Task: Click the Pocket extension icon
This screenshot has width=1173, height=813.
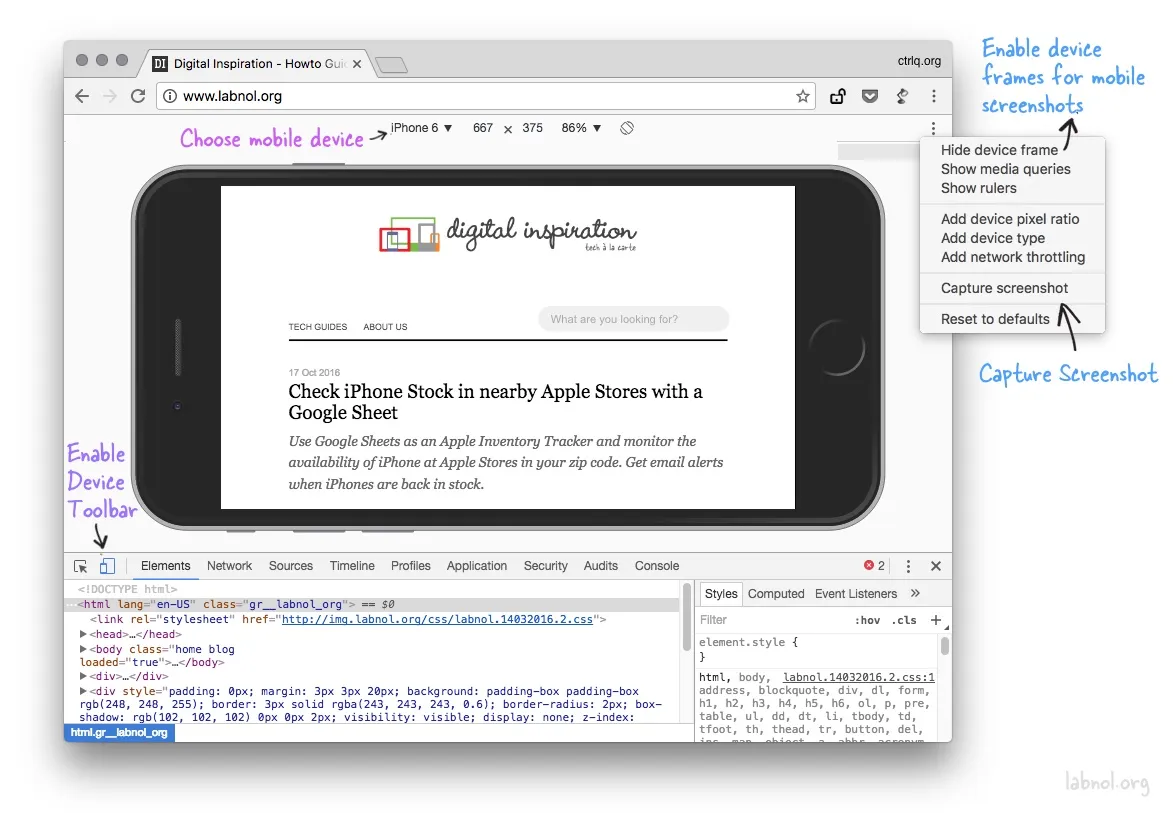Action: pyautogui.click(x=870, y=96)
